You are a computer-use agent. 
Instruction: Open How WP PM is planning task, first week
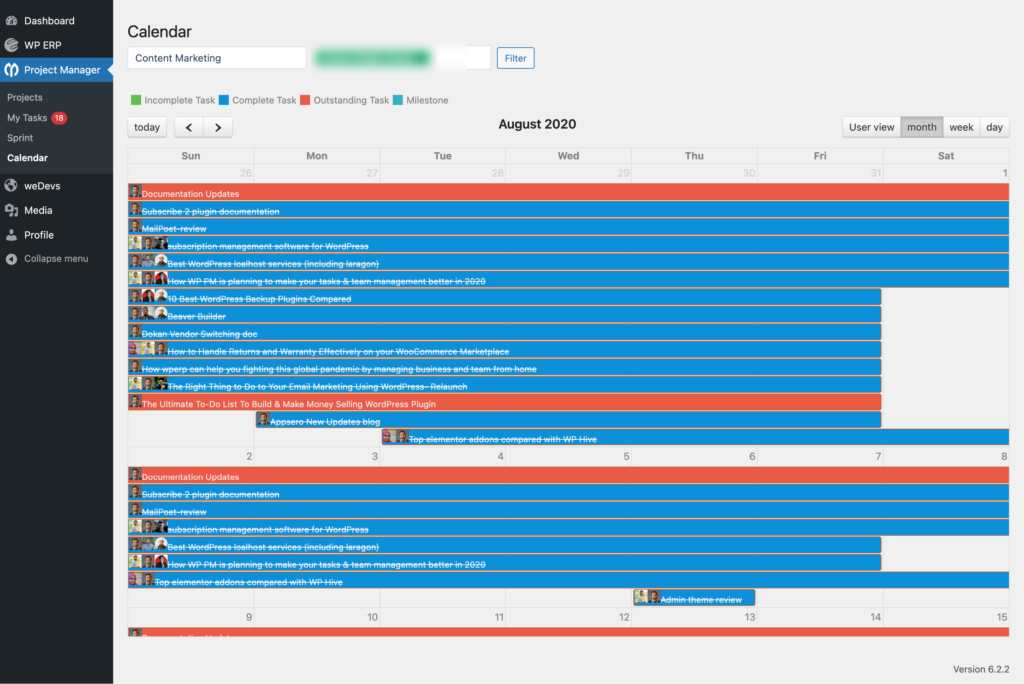click(568, 280)
